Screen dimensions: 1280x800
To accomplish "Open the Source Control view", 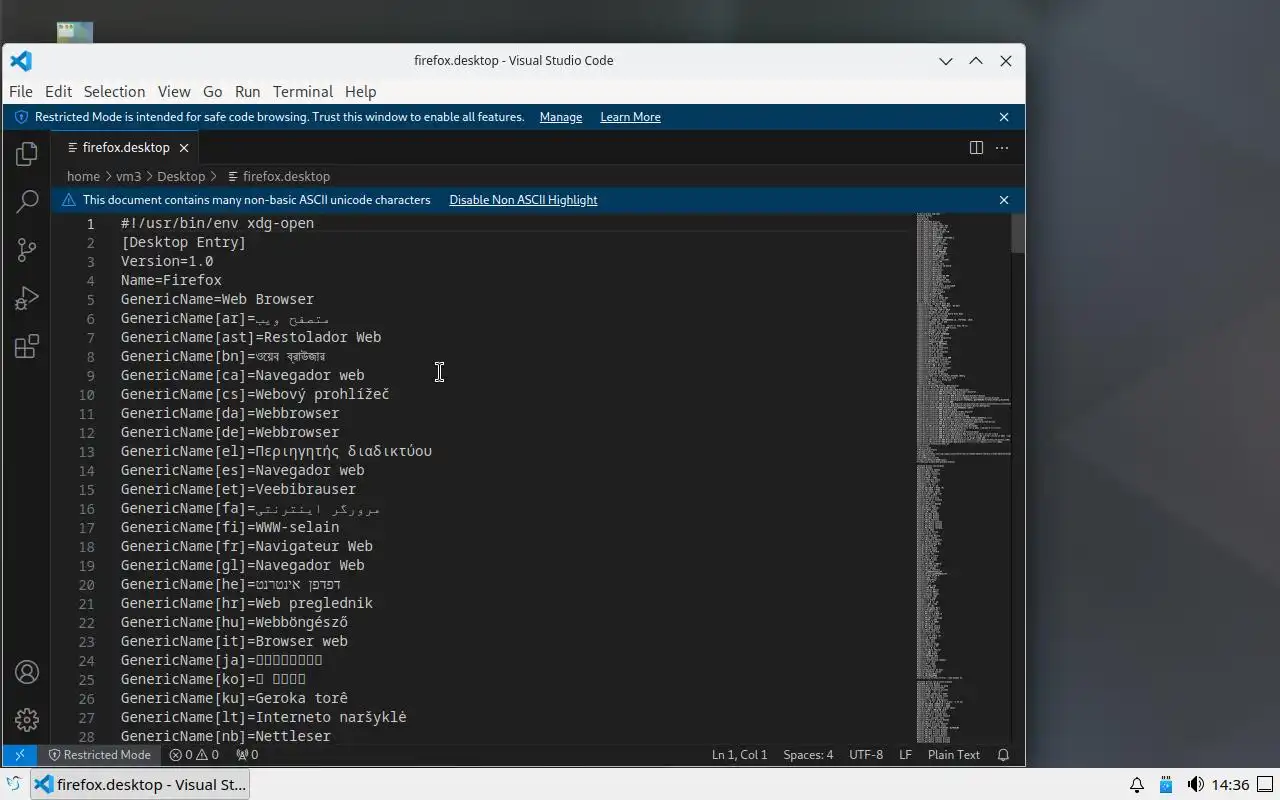I will [27, 250].
